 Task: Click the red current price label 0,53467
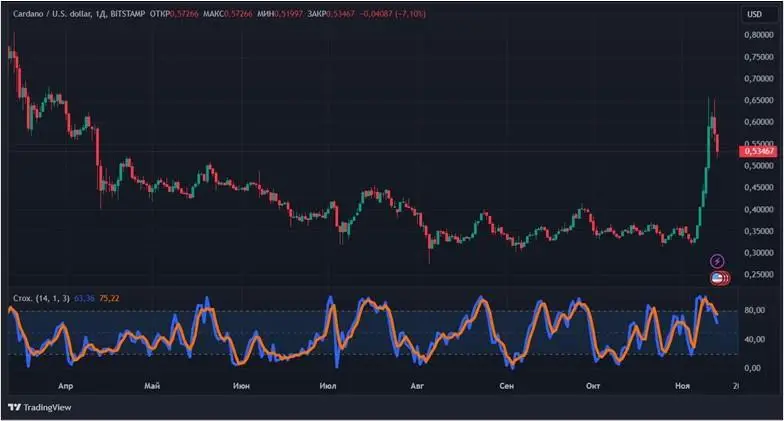pyautogui.click(x=756, y=151)
